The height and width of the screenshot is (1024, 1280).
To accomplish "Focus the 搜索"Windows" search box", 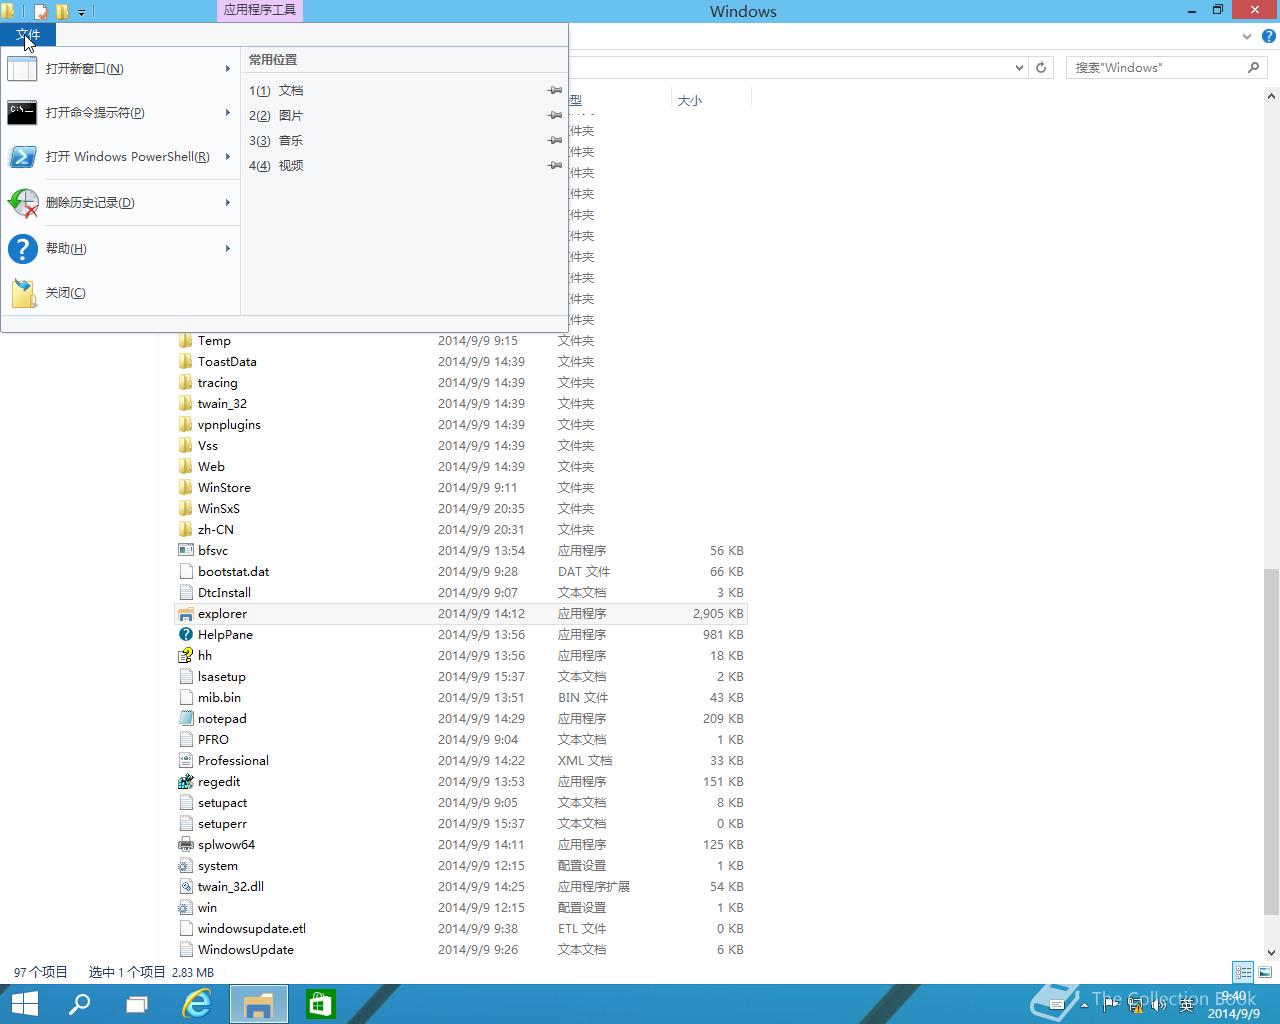I will 1155,68.
